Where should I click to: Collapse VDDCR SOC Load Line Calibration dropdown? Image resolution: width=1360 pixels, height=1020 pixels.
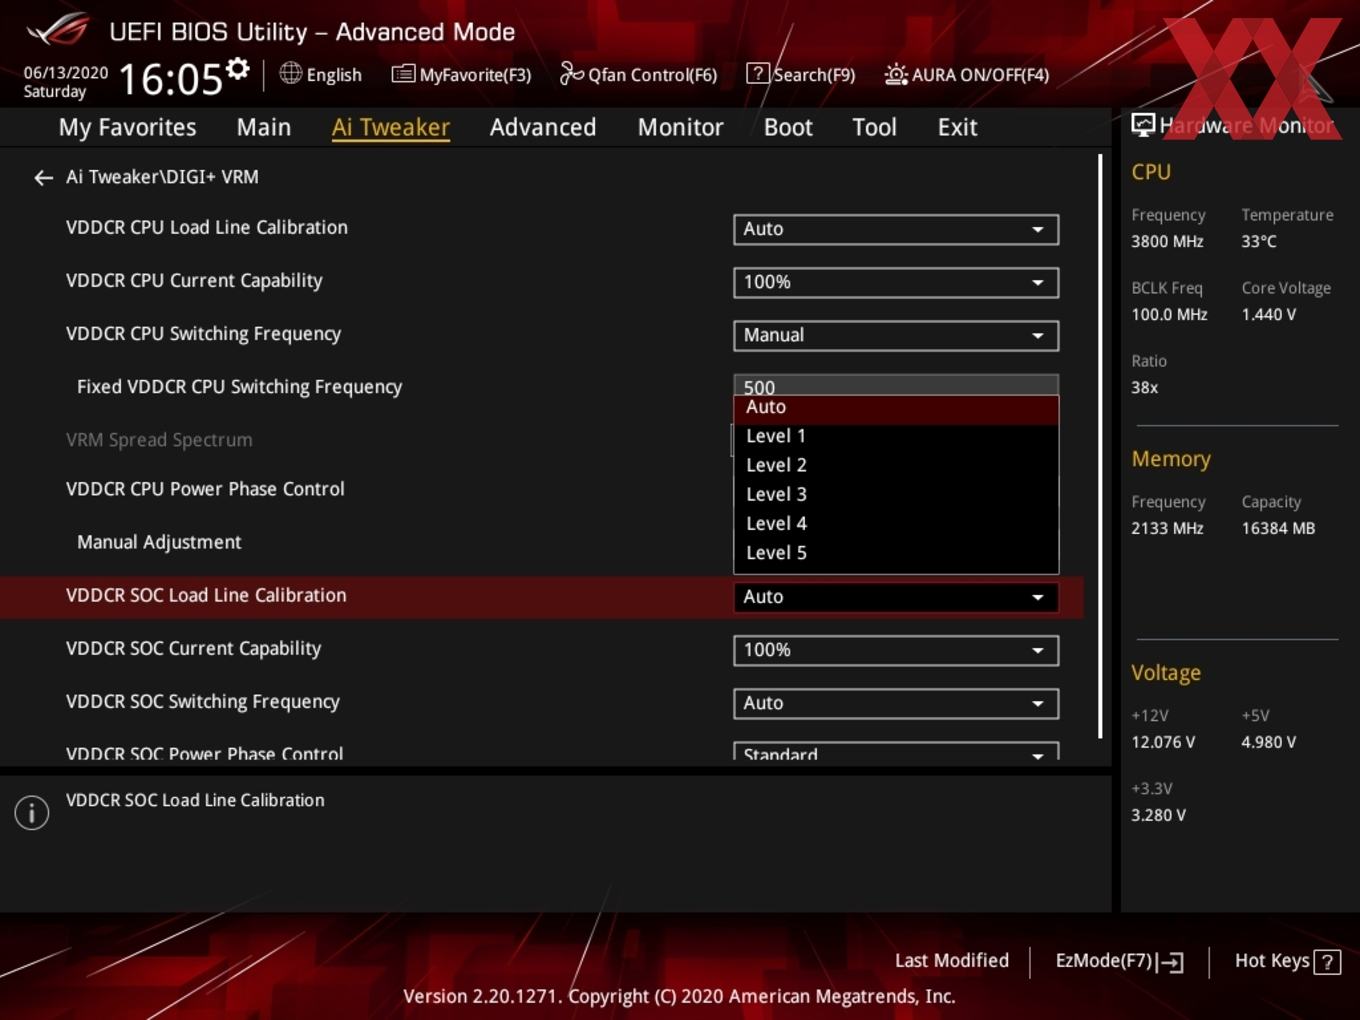(896, 597)
